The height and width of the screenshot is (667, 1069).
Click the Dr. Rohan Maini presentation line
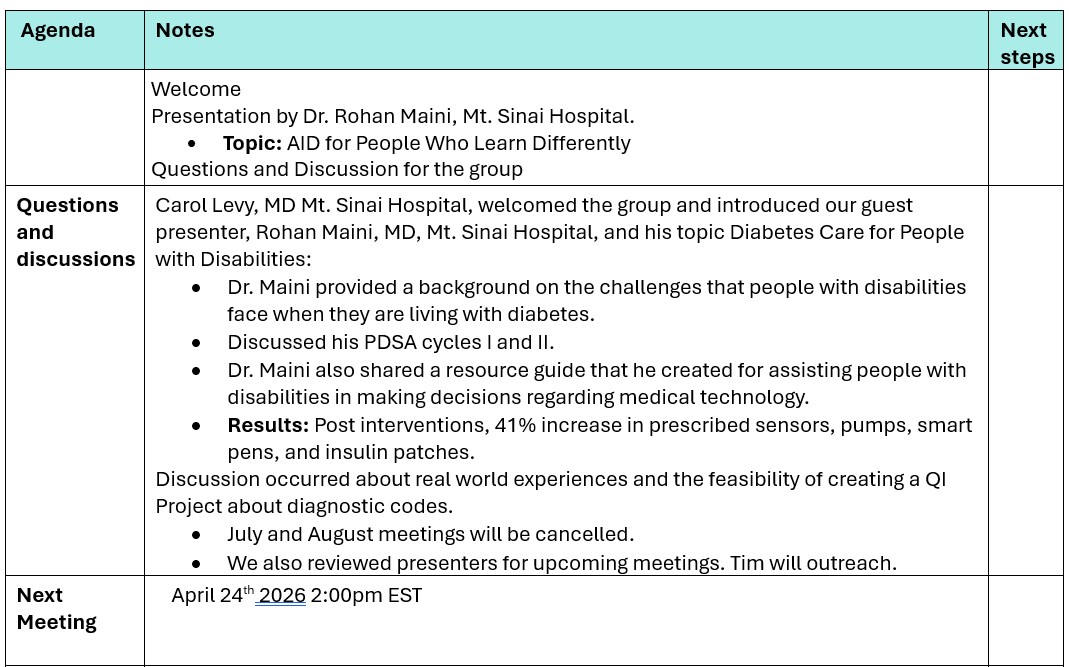[x=392, y=116]
